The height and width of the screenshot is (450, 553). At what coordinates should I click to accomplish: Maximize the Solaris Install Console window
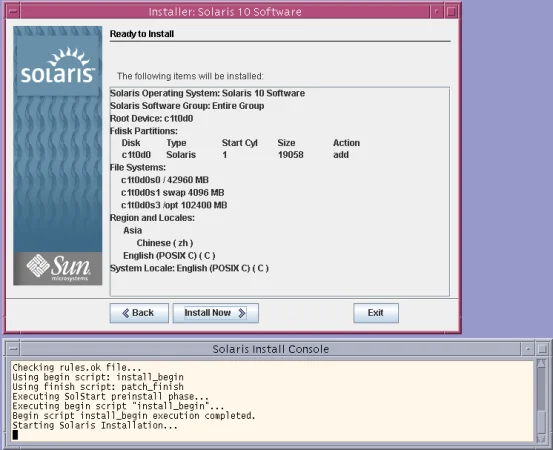click(x=542, y=349)
